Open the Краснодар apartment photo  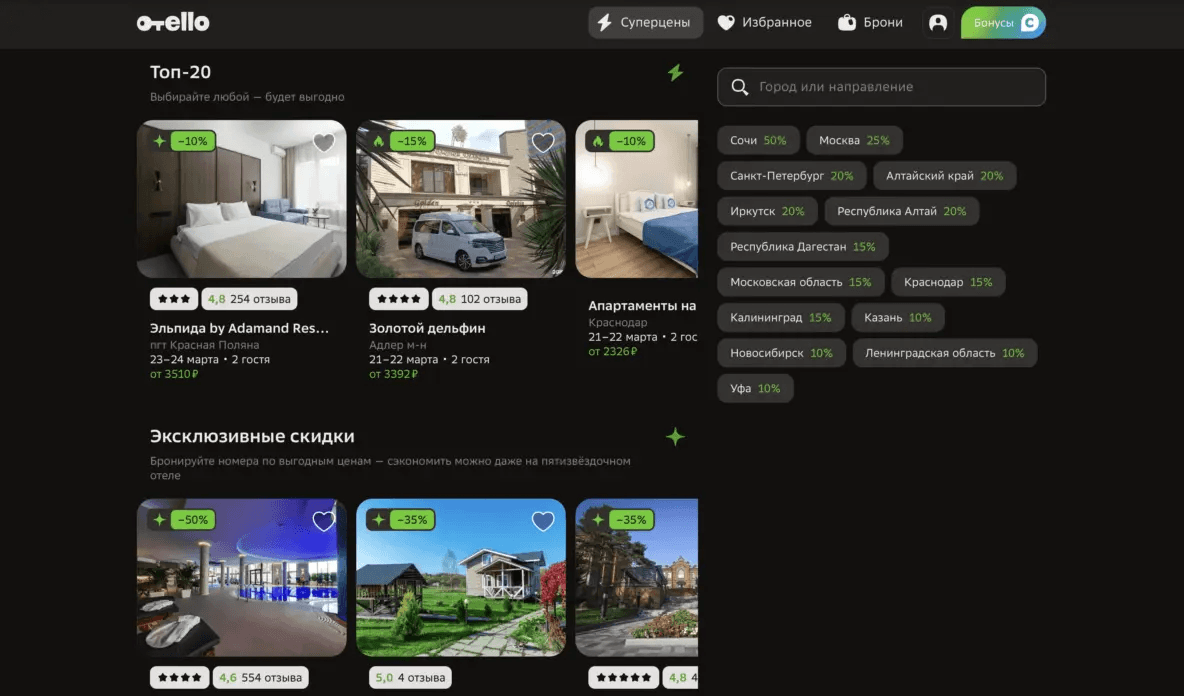pos(637,199)
